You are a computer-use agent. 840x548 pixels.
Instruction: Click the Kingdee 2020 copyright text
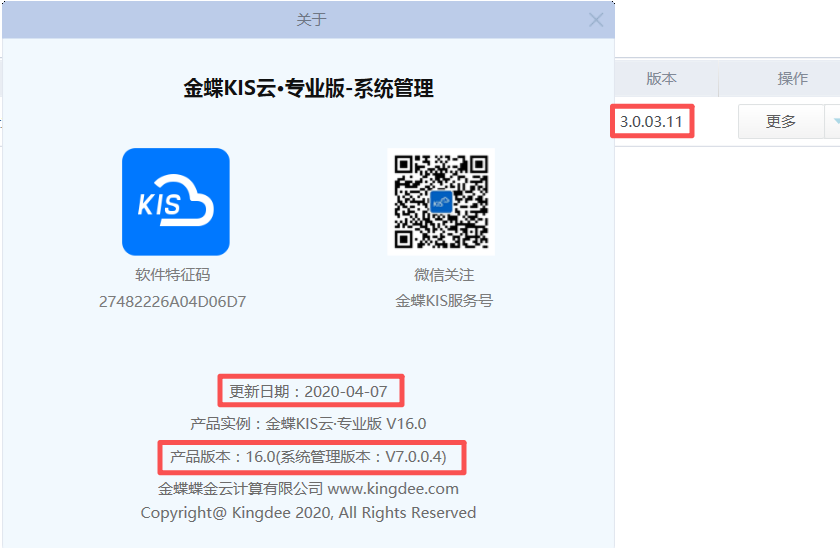point(308,513)
